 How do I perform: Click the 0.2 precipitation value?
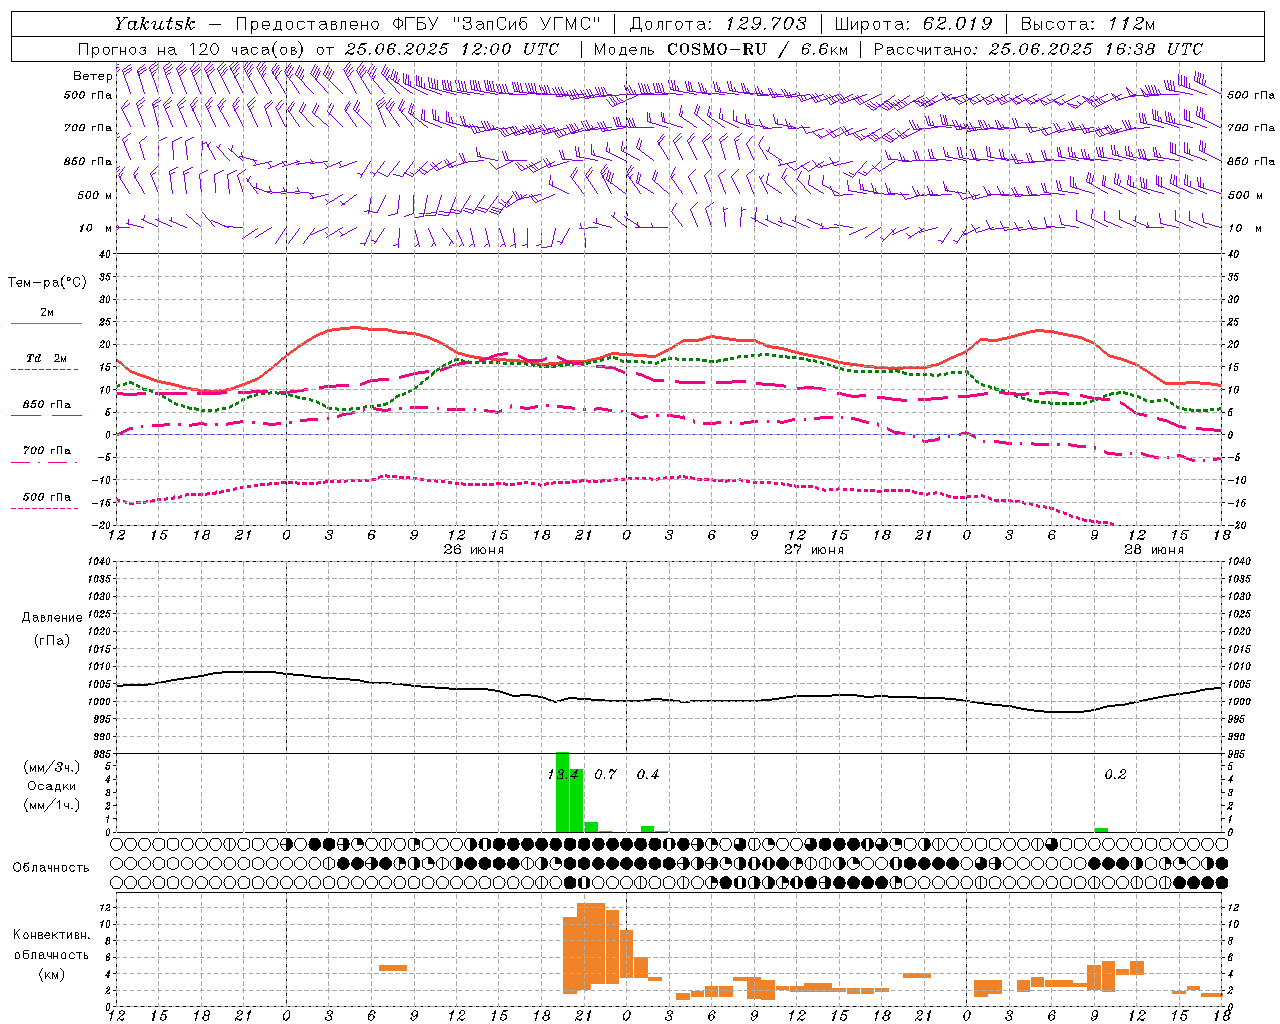click(x=1115, y=775)
